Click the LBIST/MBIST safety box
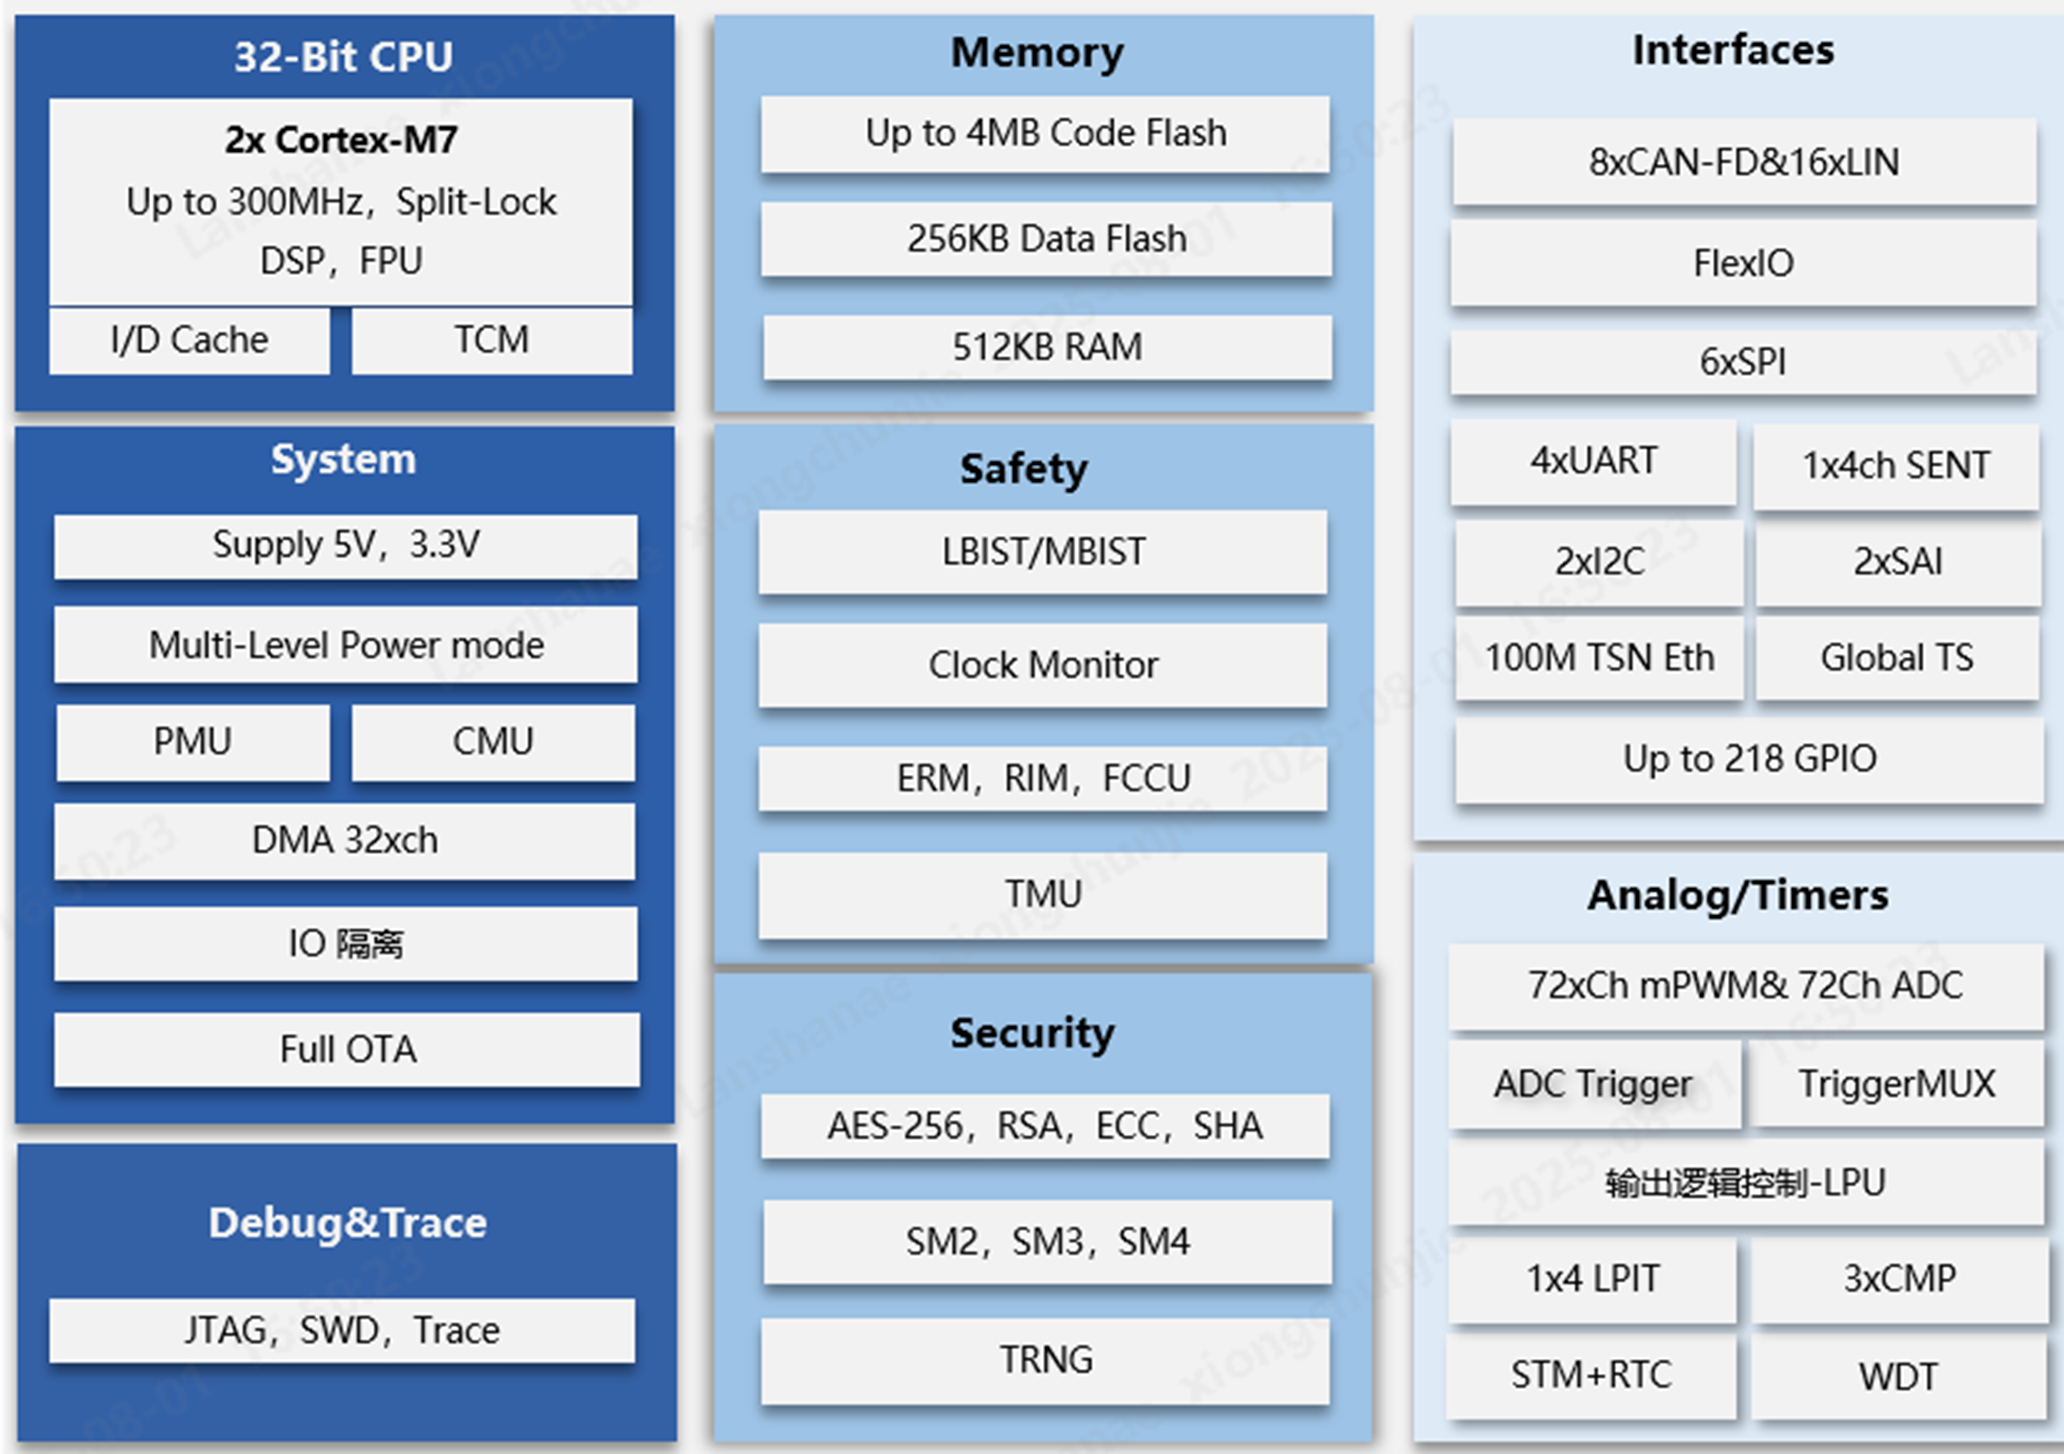The height and width of the screenshot is (1454, 2064). [x=1043, y=552]
